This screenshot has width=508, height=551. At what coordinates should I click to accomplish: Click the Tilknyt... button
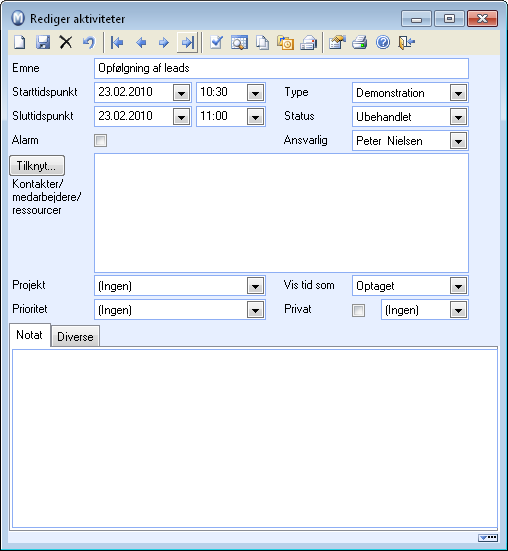point(37,166)
